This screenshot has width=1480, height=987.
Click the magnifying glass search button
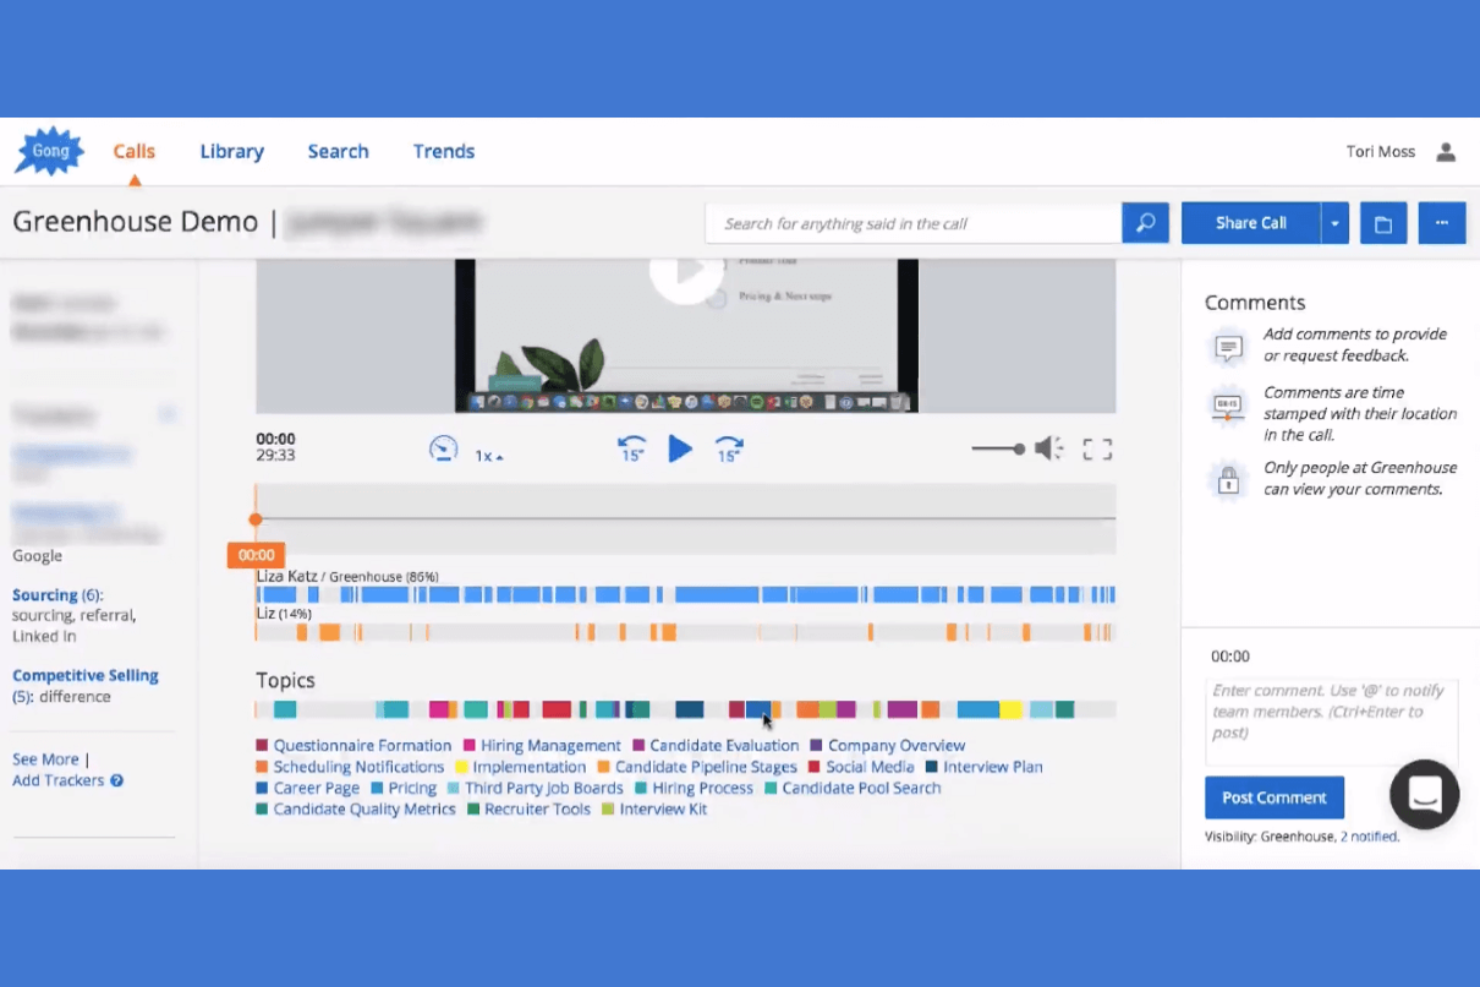[x=1145, y=223]
